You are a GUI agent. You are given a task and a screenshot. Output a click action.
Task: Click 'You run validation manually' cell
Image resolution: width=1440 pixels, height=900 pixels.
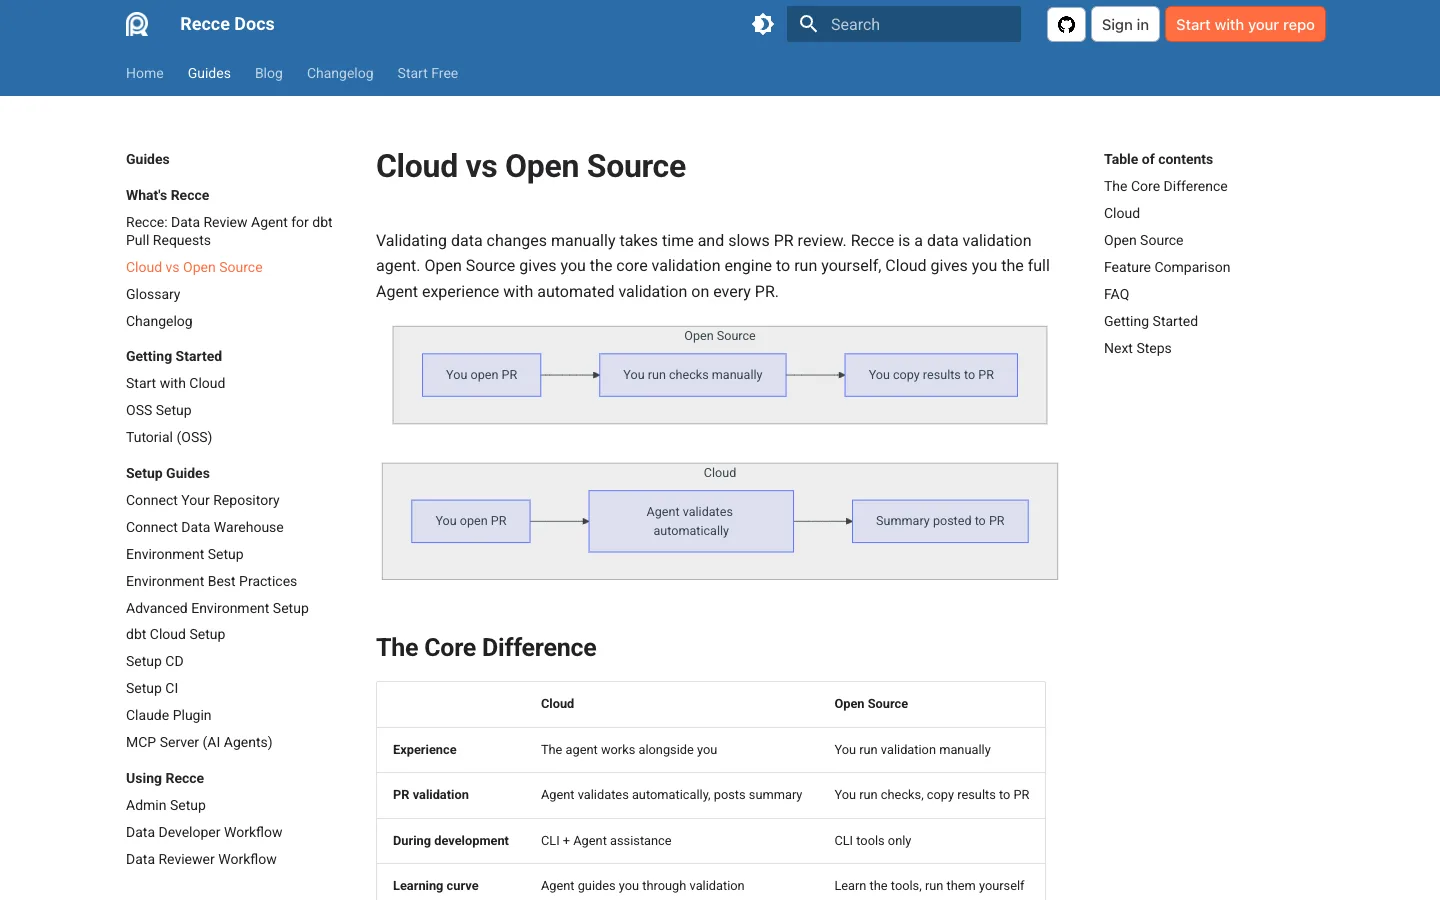pos(913,750)
